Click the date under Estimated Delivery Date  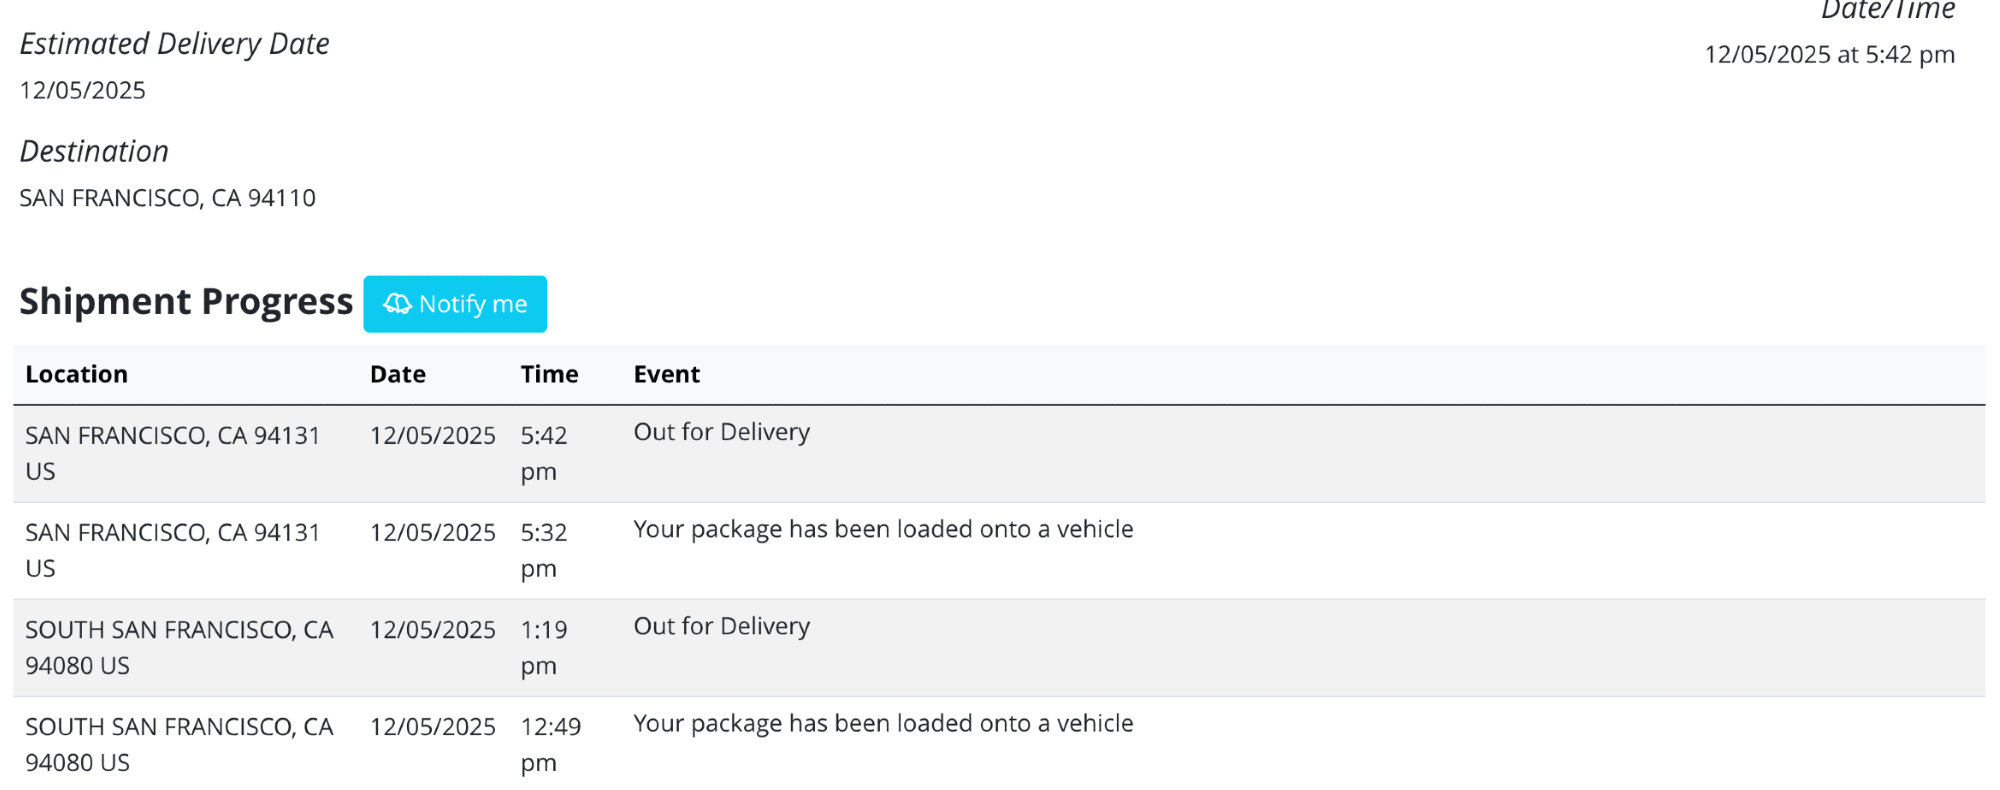(83, 90)
